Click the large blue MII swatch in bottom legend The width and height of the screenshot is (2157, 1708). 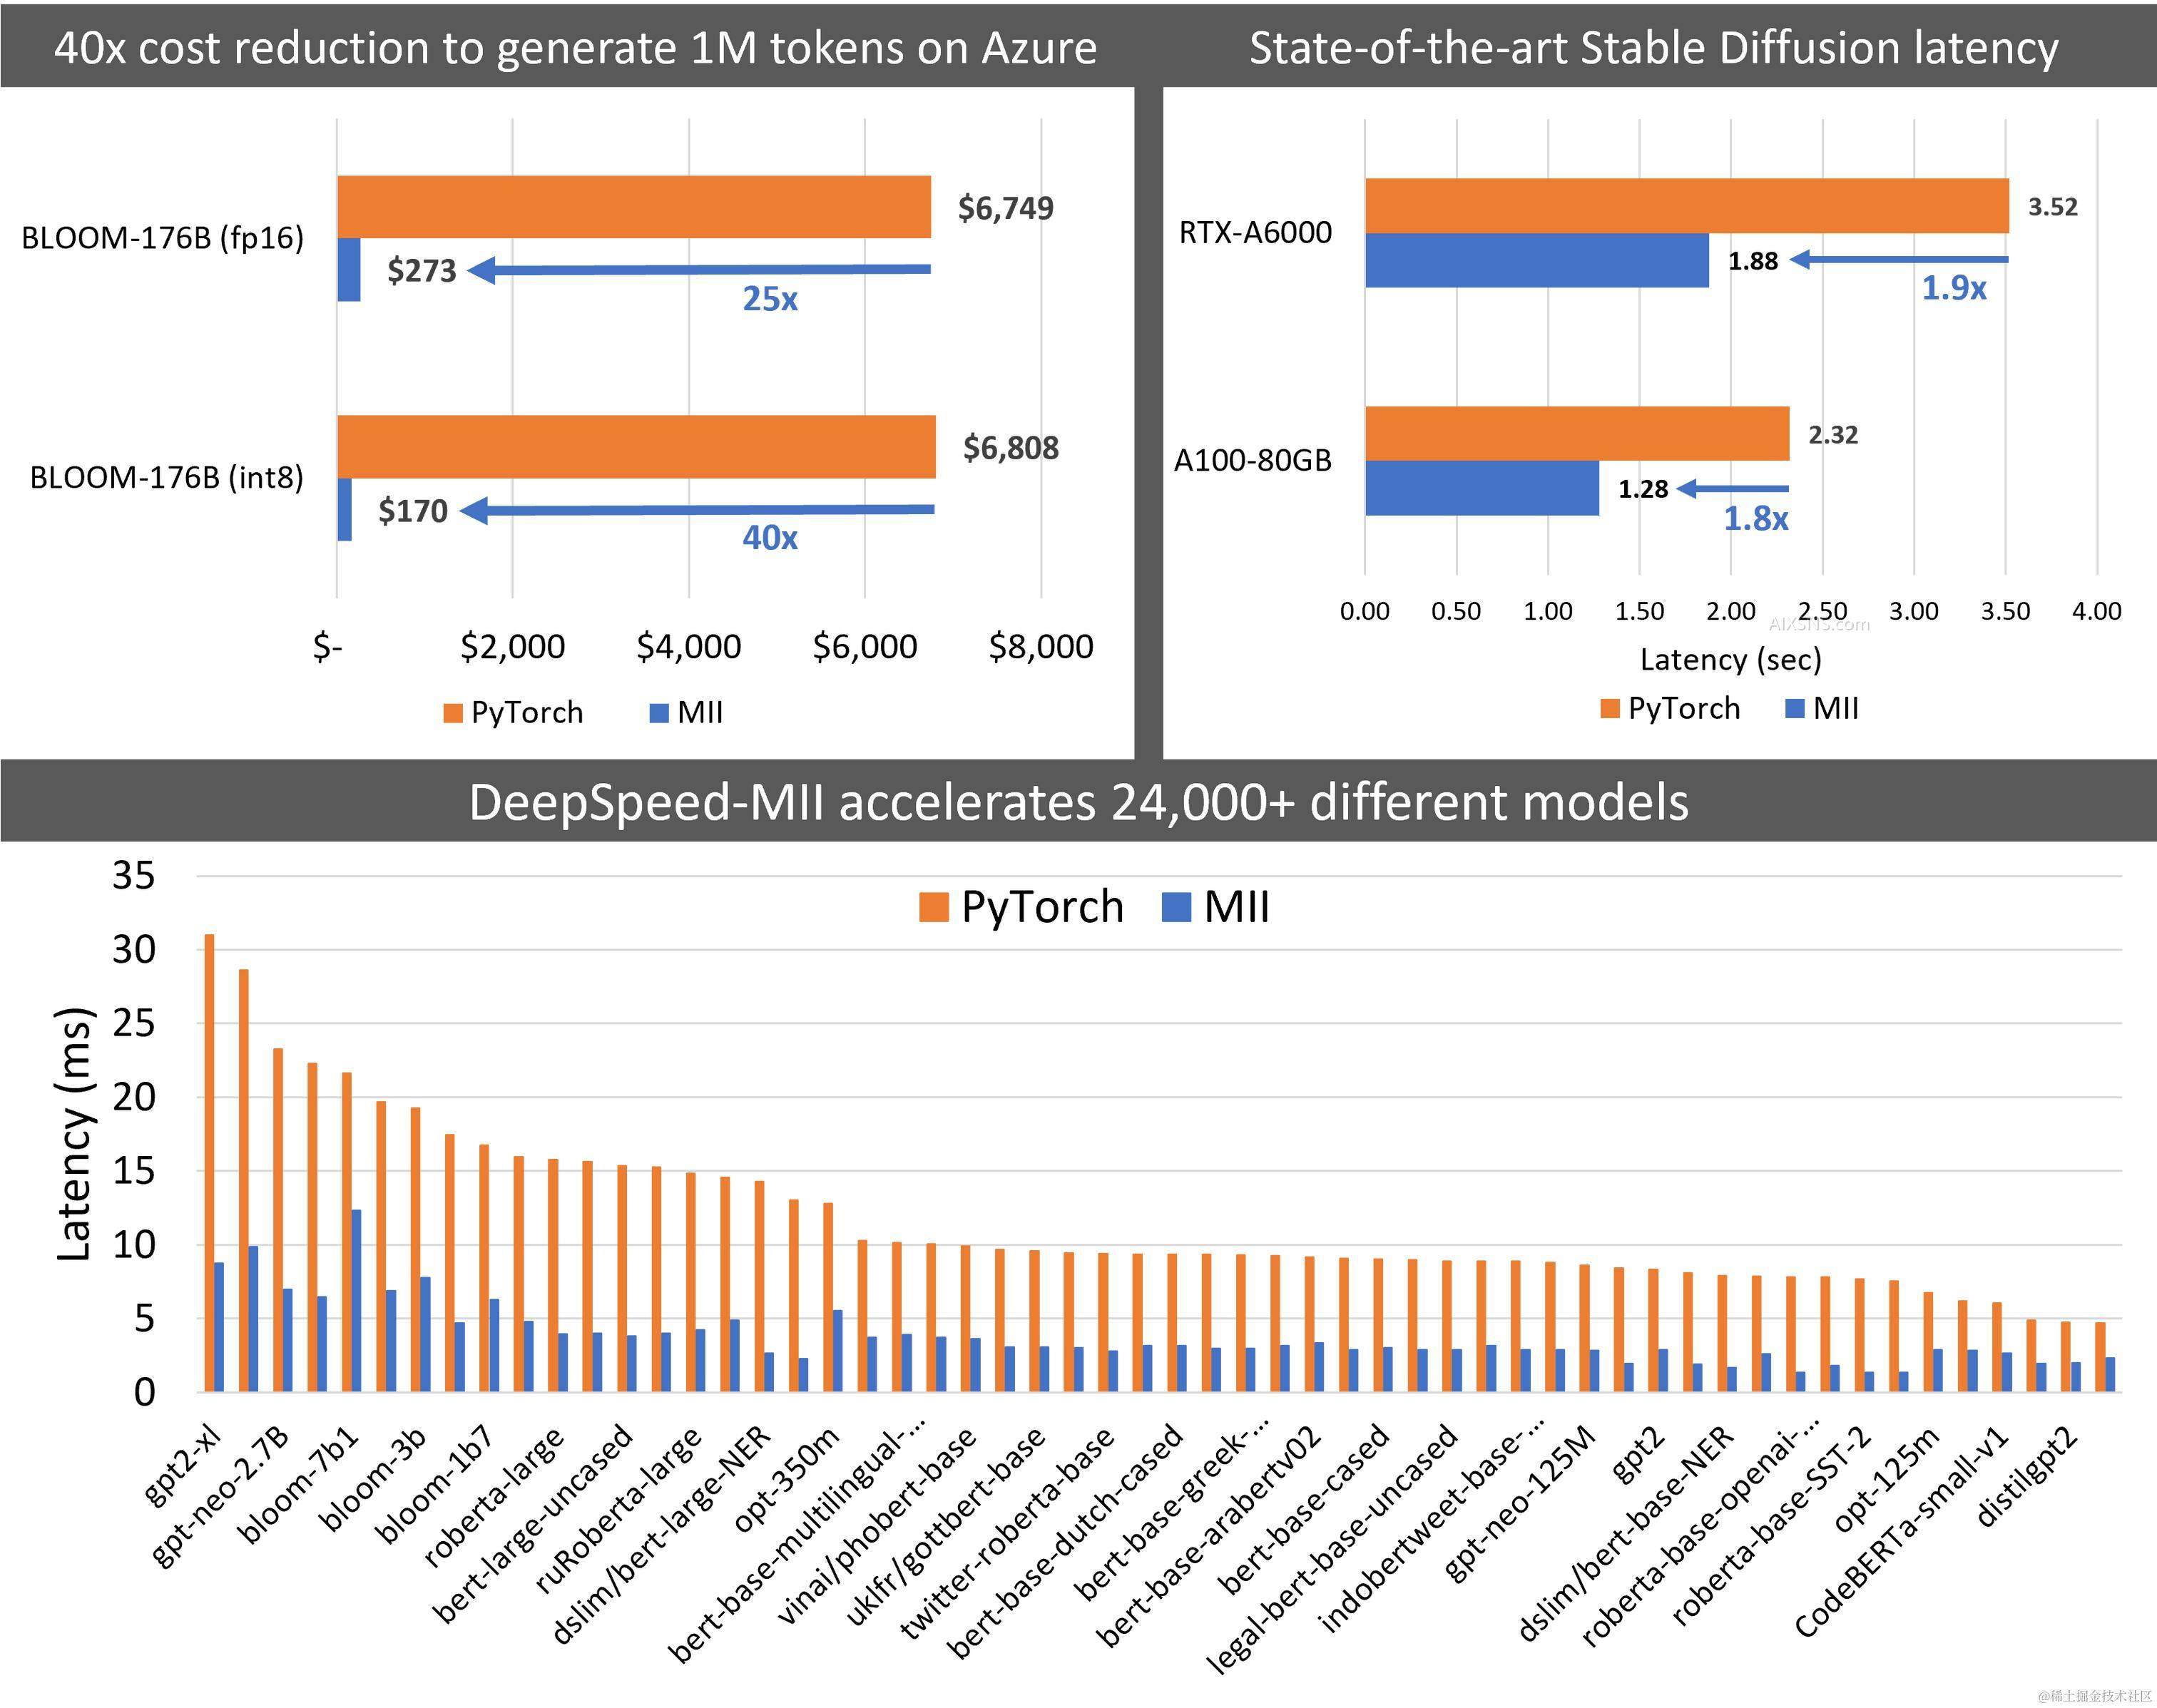click(x=1177, y=908)
